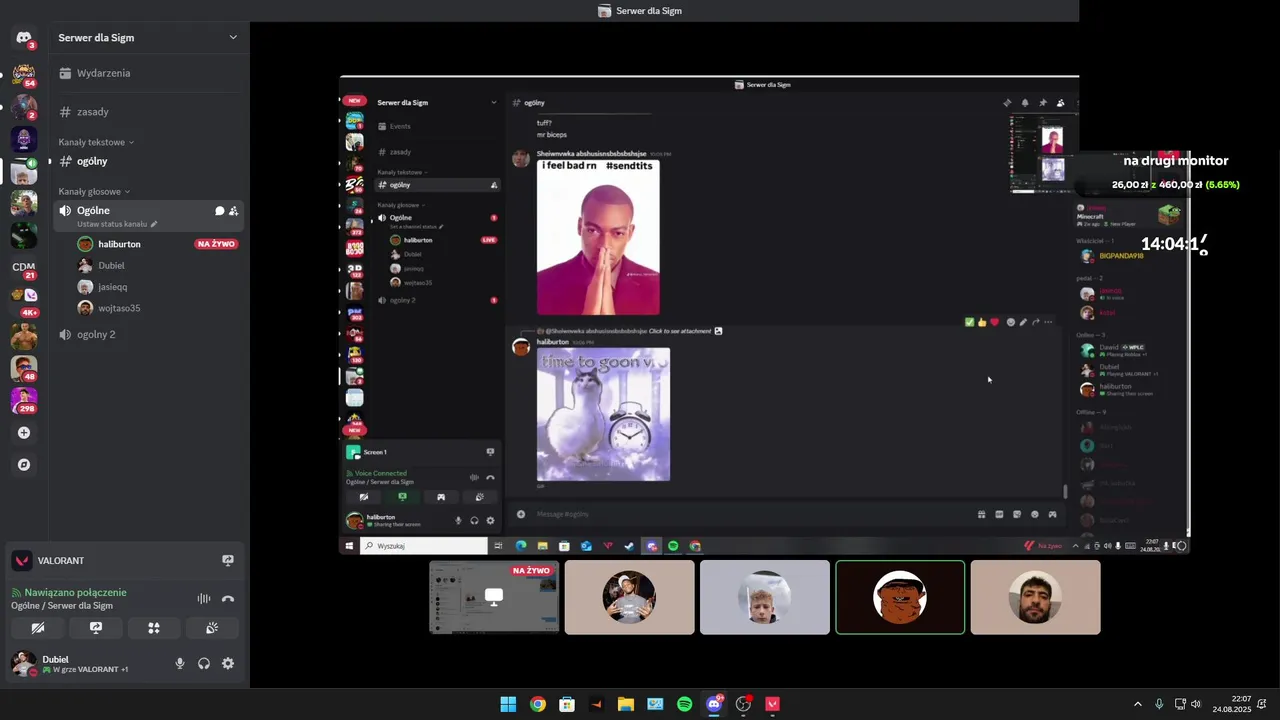The image size is (1280, 720).
Task: Stream VALORANT using screen icon beside it
Action: [228, 561]
